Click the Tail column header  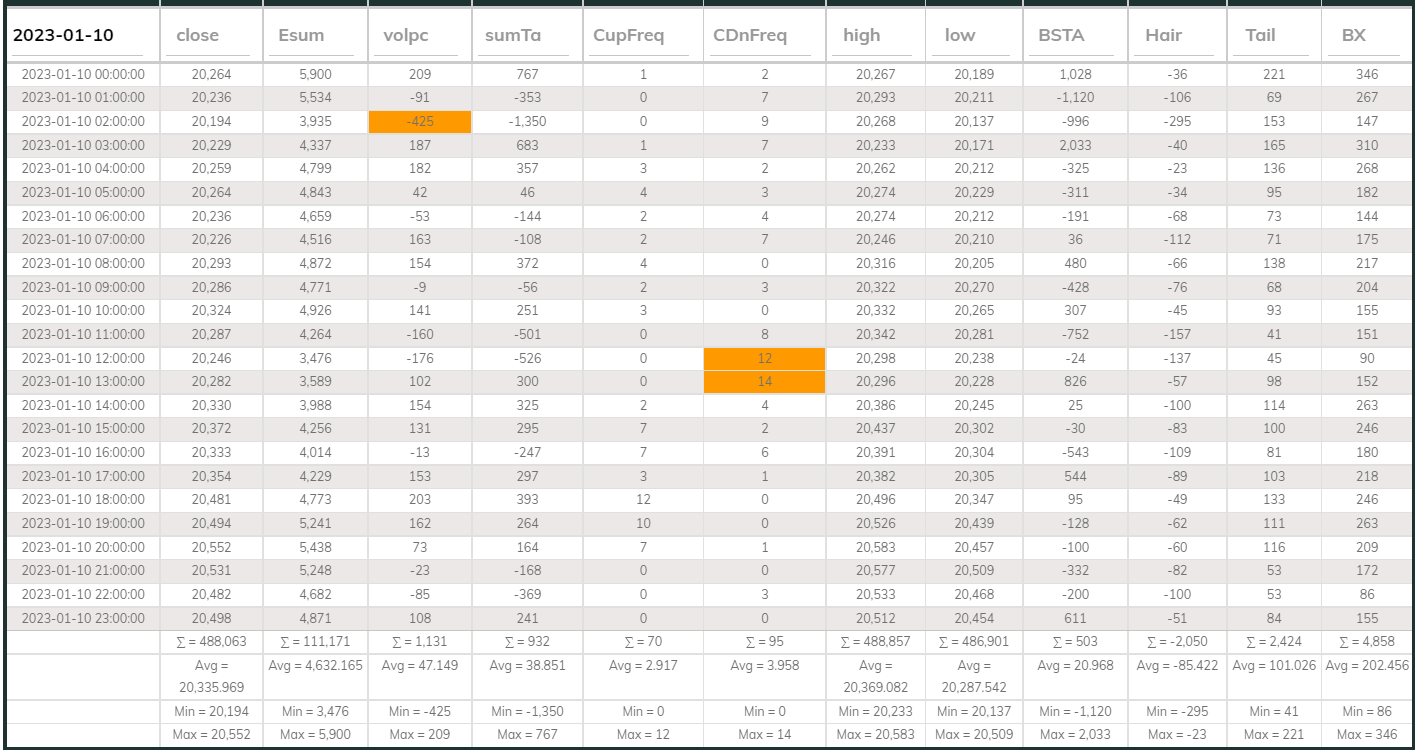click(1270, 36)
